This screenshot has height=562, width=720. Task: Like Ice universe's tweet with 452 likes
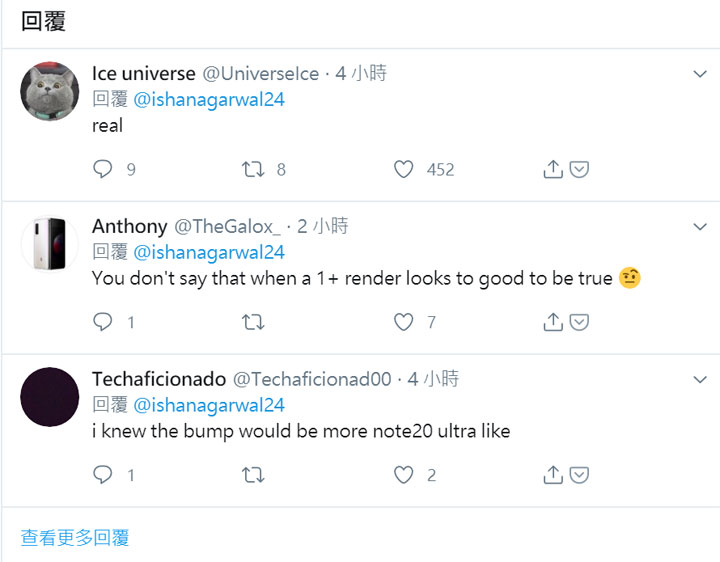[403, 170]
